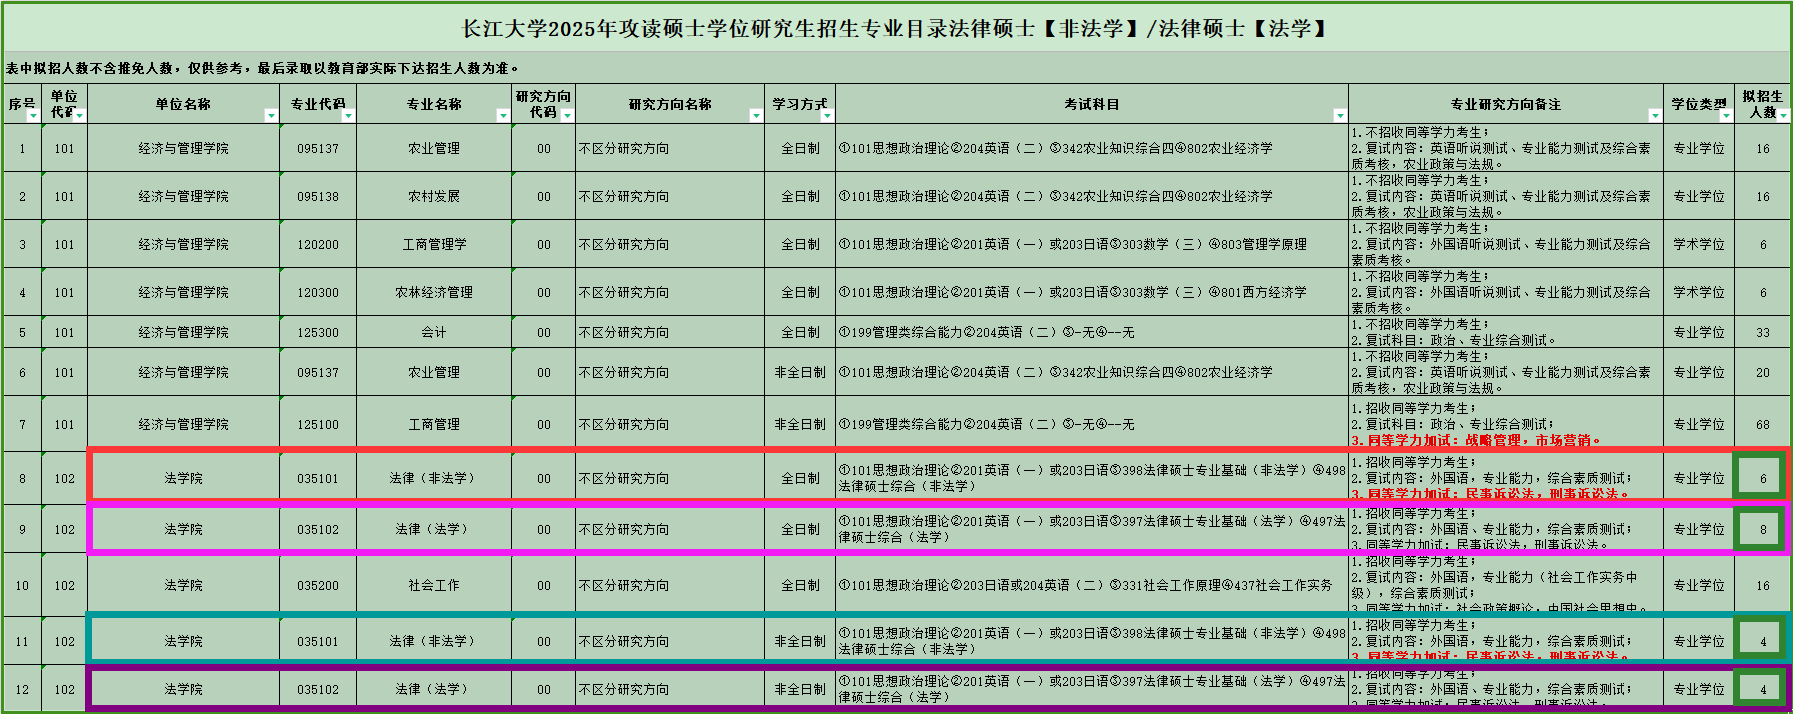Open the 专业研究方向备注 column filter dropdown
Screen dimensions: 1793x714
pyautogui.click(x=1655, y=116)
